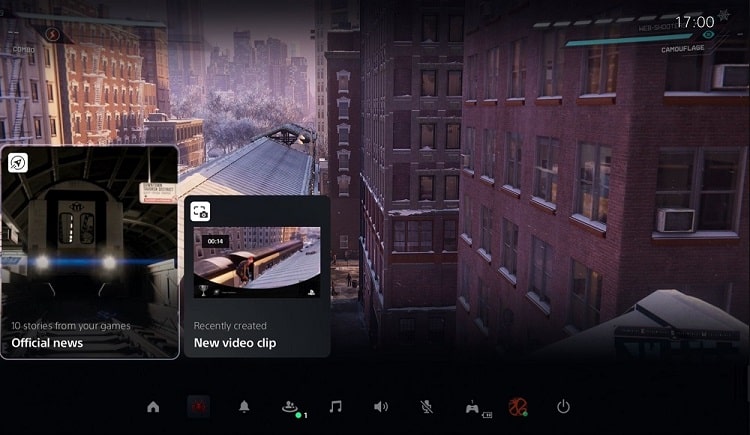
Task: Toggle the muted microphone icon
Action: 426,407
